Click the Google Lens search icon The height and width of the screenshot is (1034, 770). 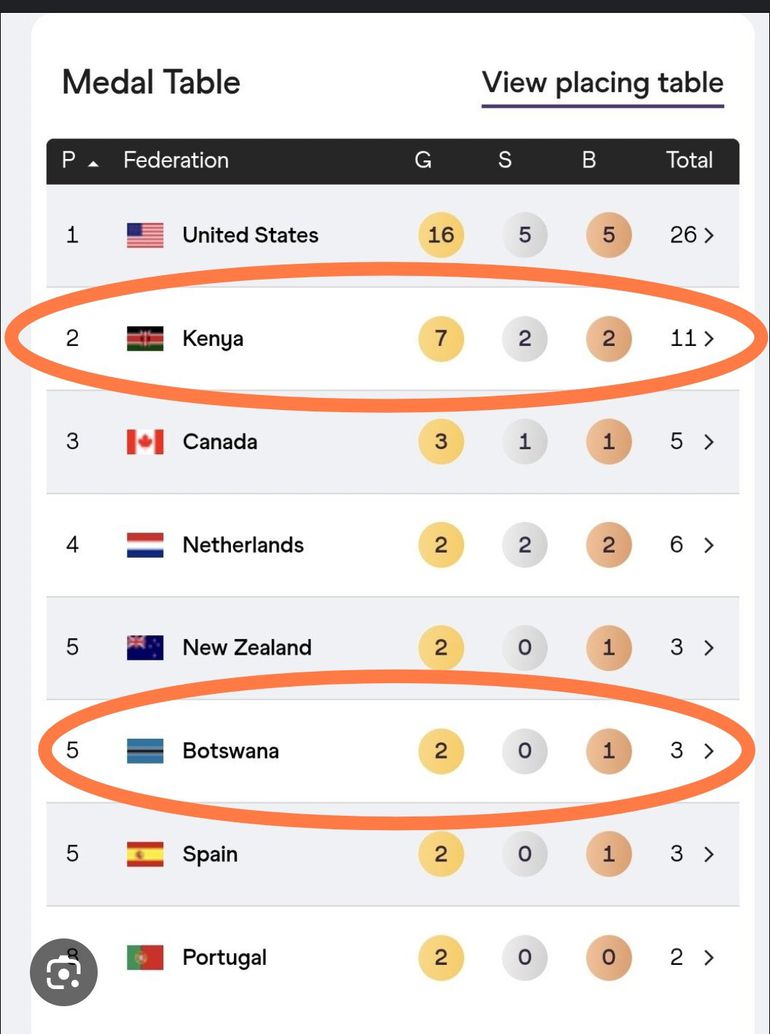[x=64, y=970]
